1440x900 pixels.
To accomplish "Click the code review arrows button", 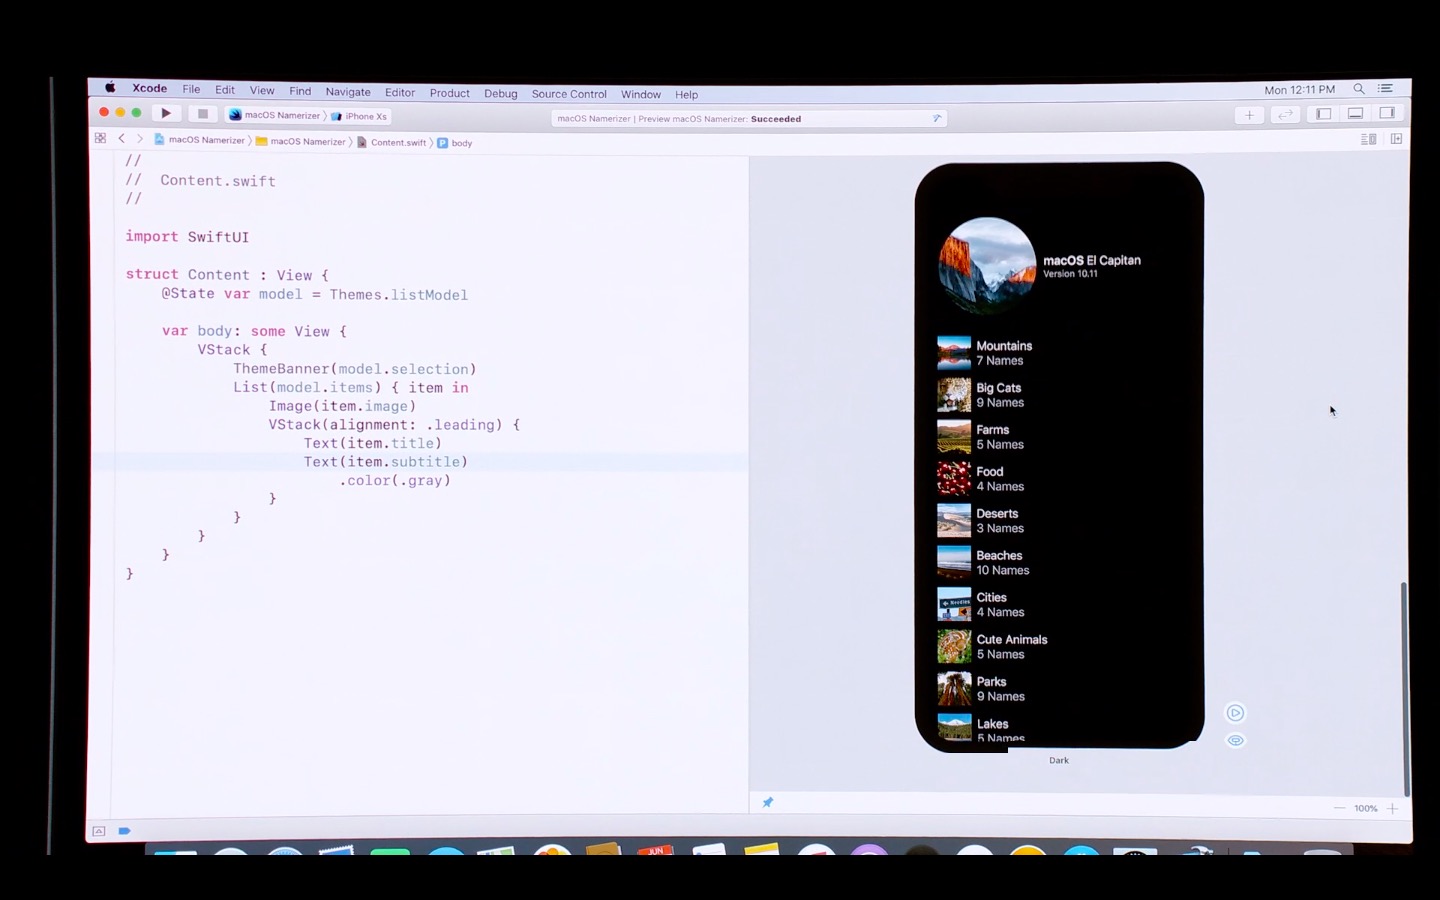I will tap(1285, 115).
